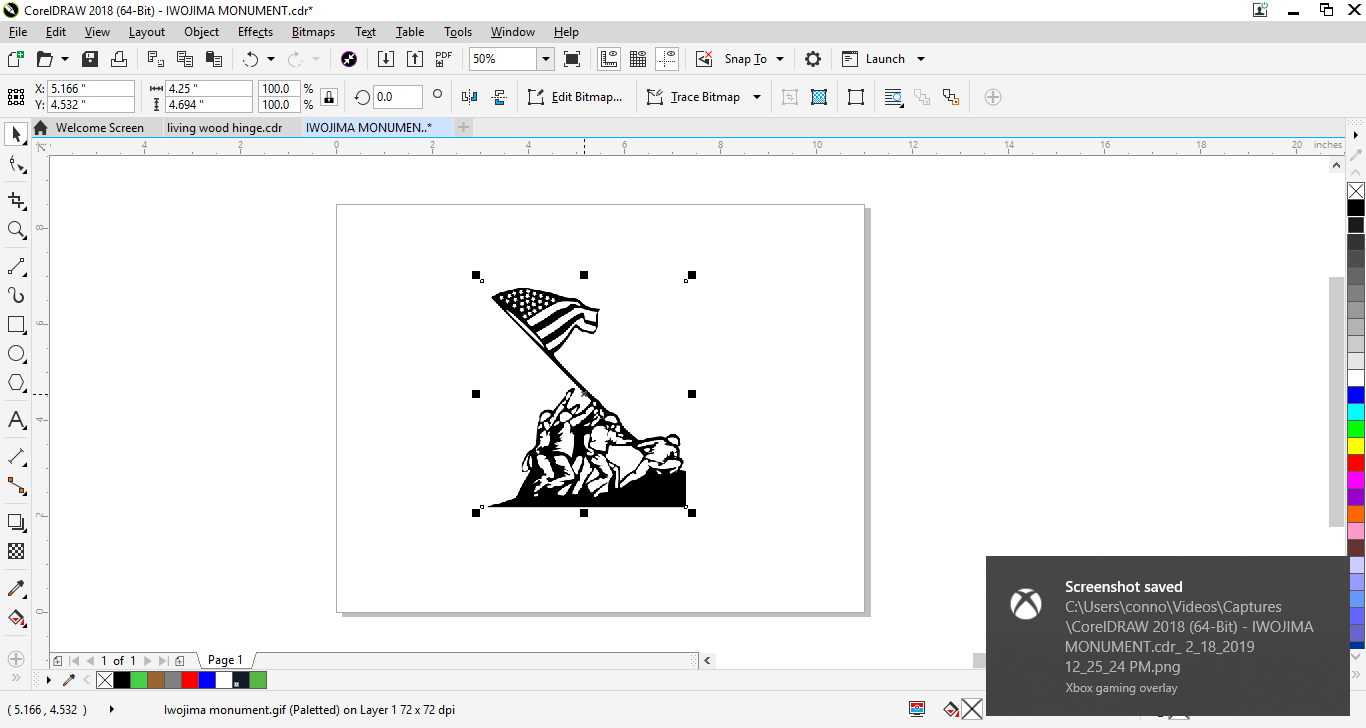Expand the Launch dropdown
This screenshot has width=1366, height=728.
(921, 59)
